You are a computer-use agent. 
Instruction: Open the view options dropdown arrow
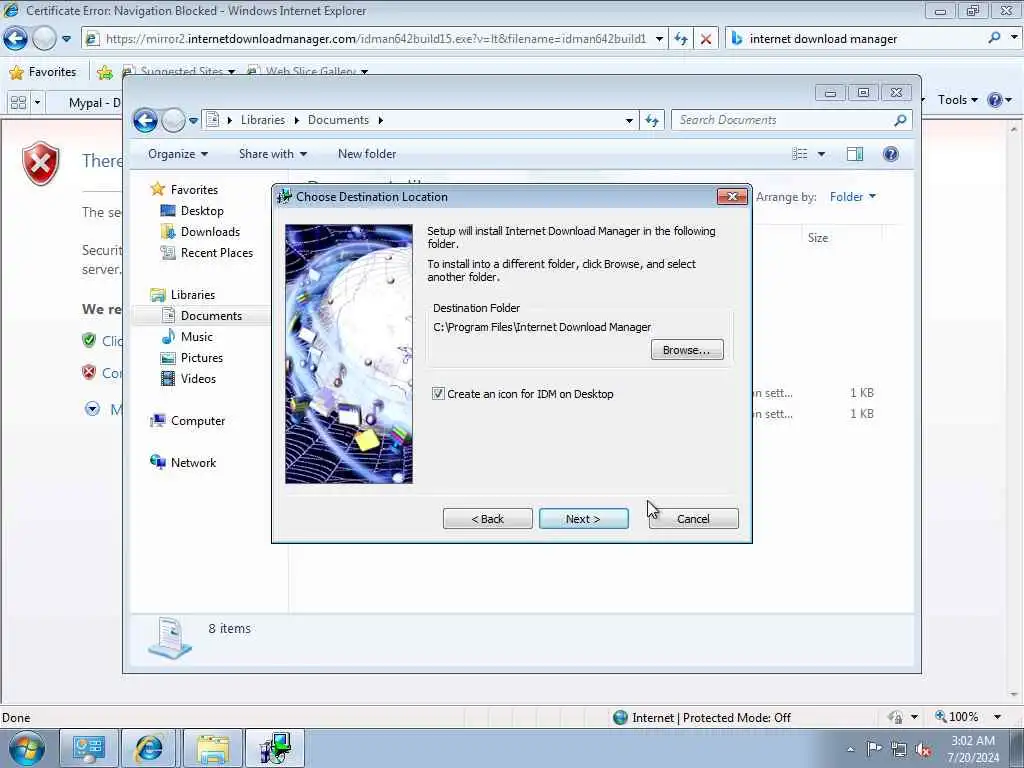pyautogui.click(x=822, y=154)
